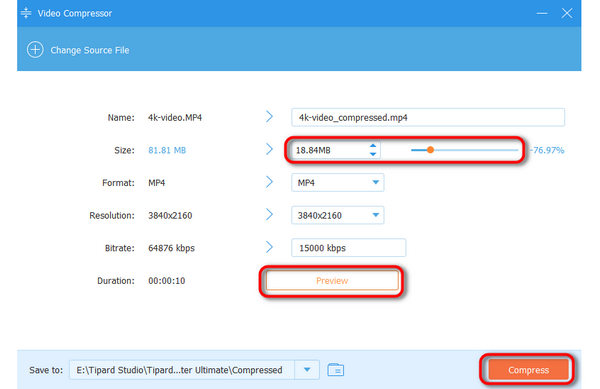600x389 pixels.
Task: Click the original size 81.81 MB text
Action: point(167,150)
